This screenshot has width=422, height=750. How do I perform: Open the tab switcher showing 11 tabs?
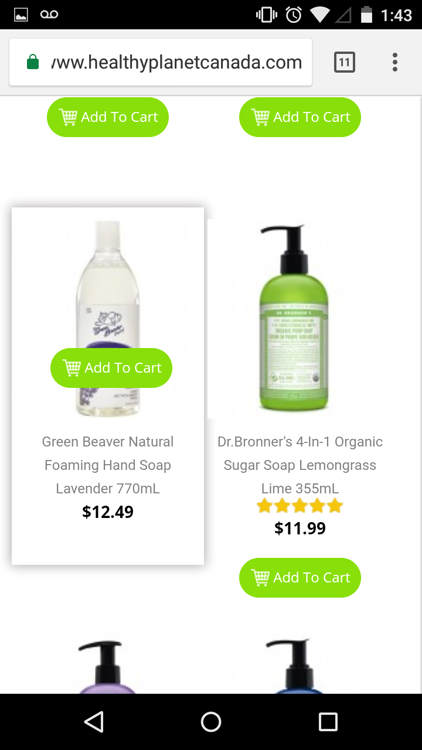344,62
